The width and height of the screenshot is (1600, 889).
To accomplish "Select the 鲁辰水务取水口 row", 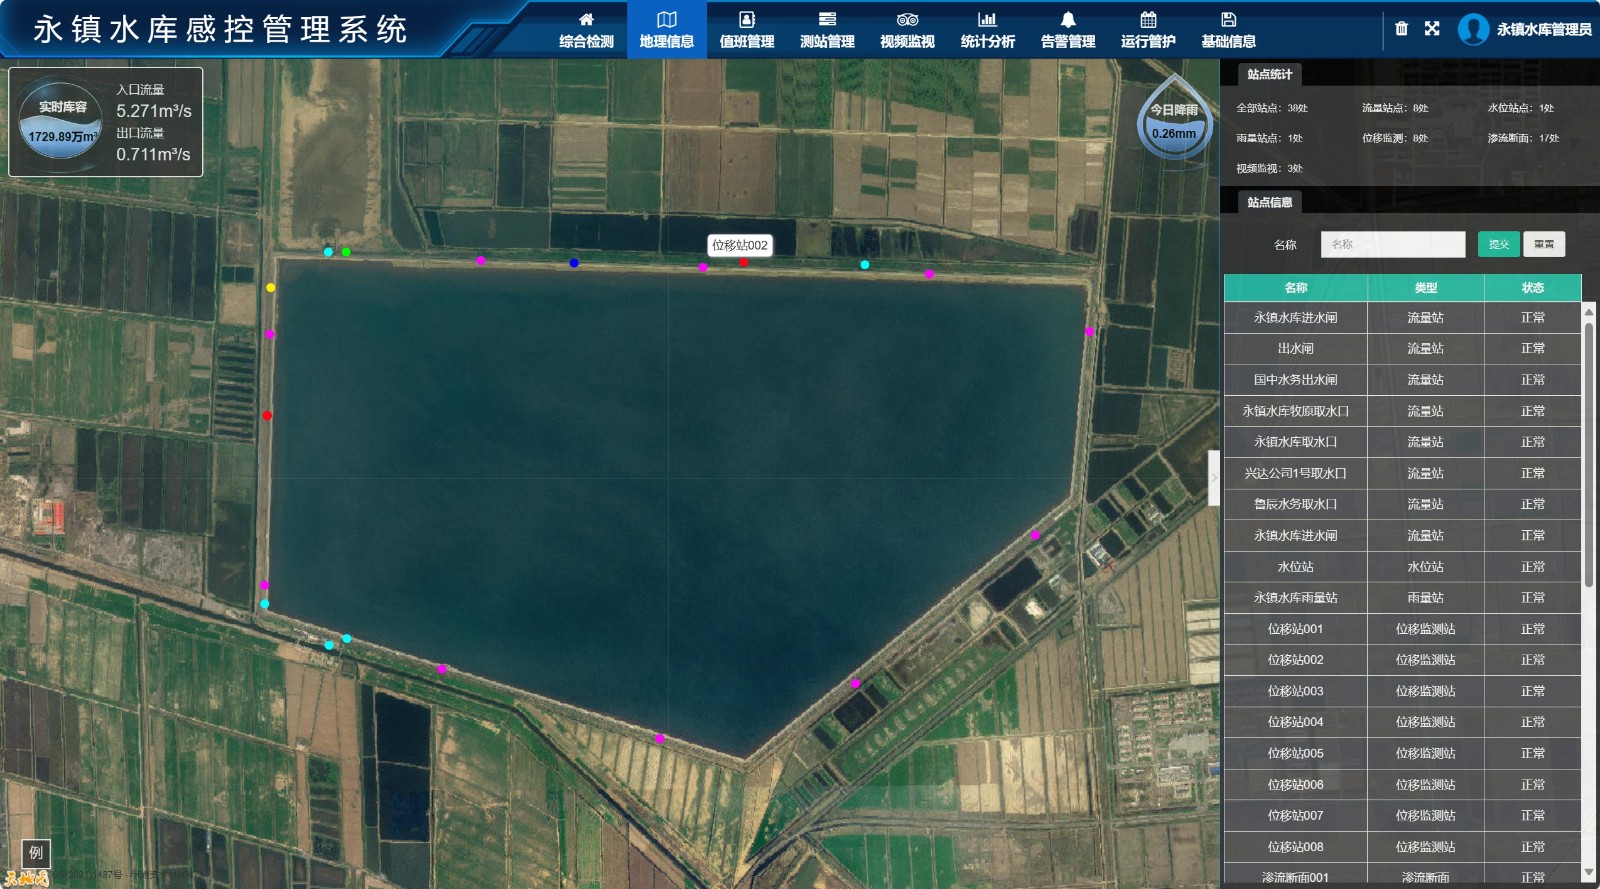I will [1402, 505].
